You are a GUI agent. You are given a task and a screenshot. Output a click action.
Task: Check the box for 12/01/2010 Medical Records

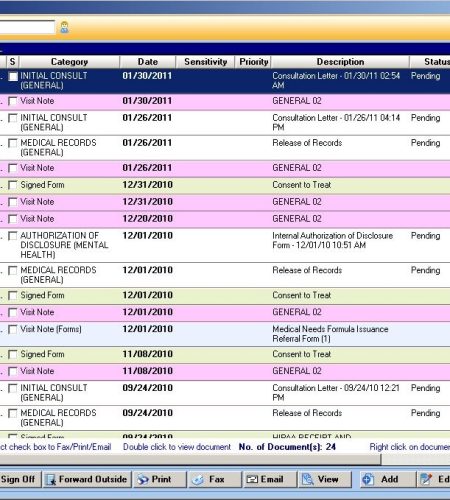[x=13, y=270]
